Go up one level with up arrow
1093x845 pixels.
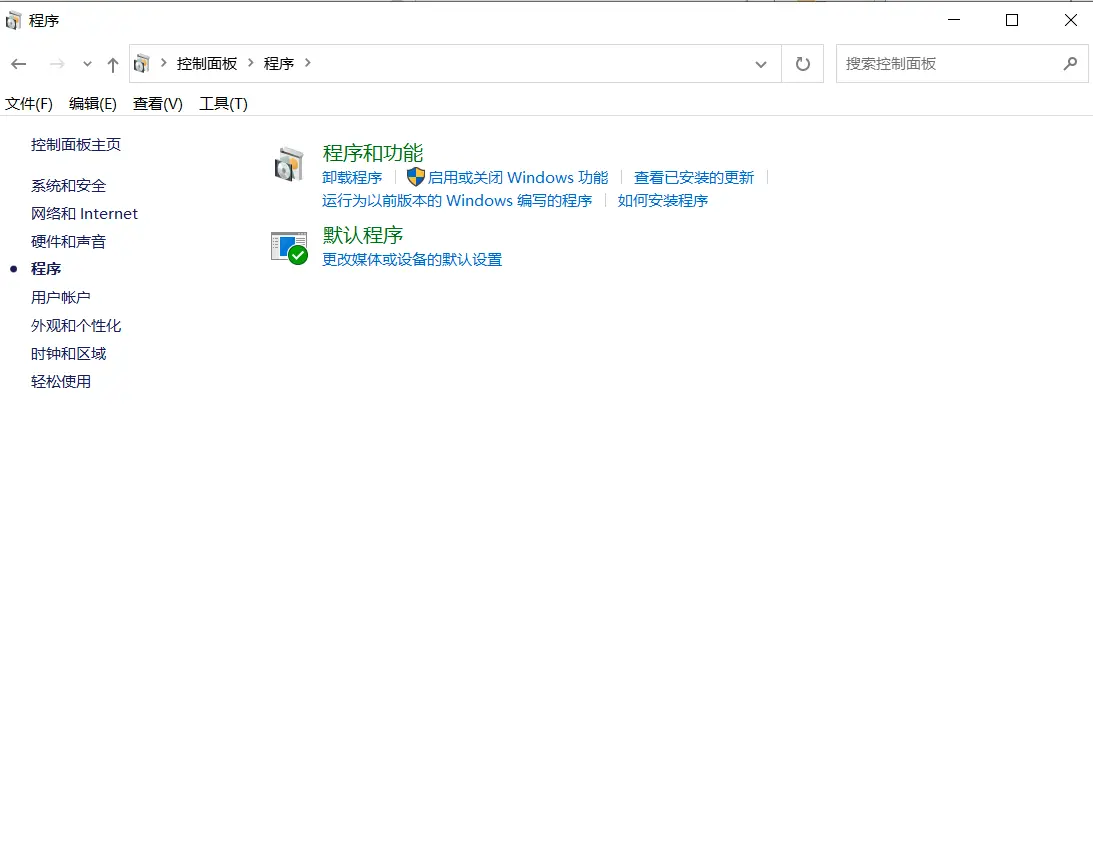tap(112, 65)
